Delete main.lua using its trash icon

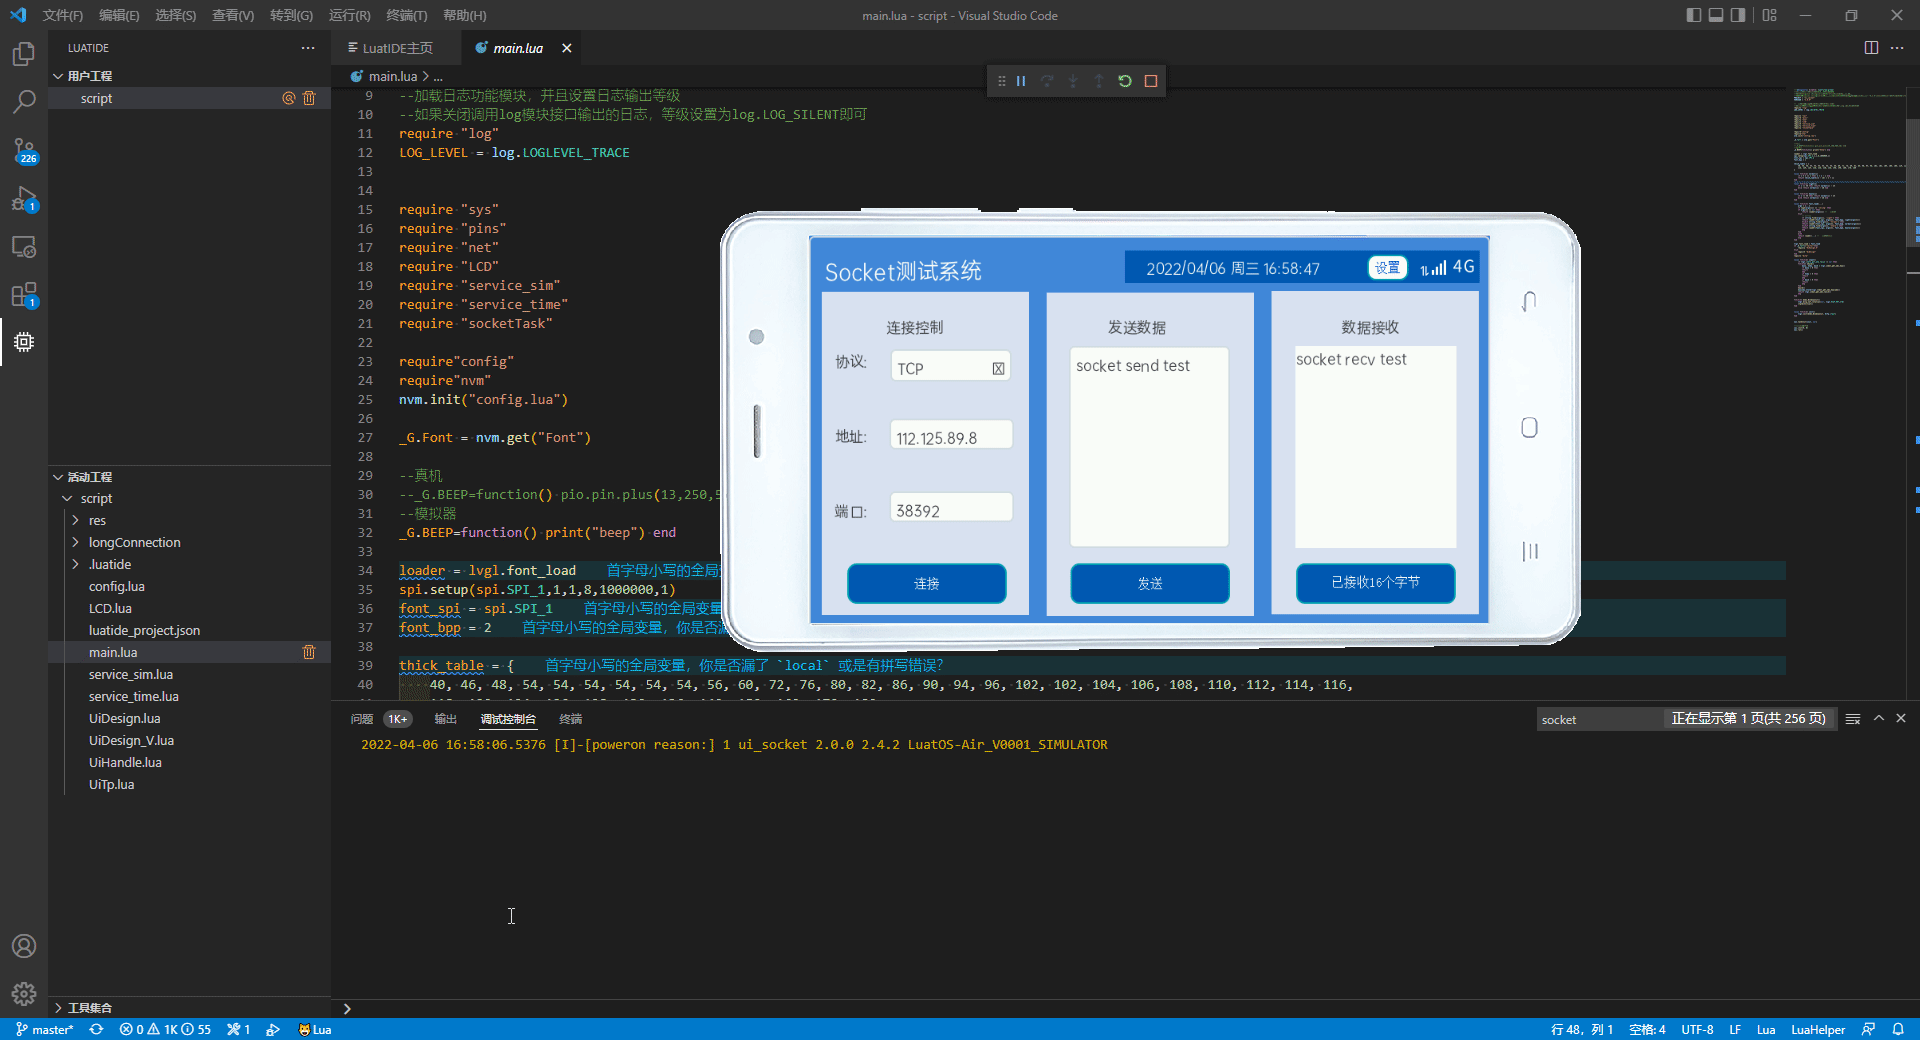tap(309, 652)
